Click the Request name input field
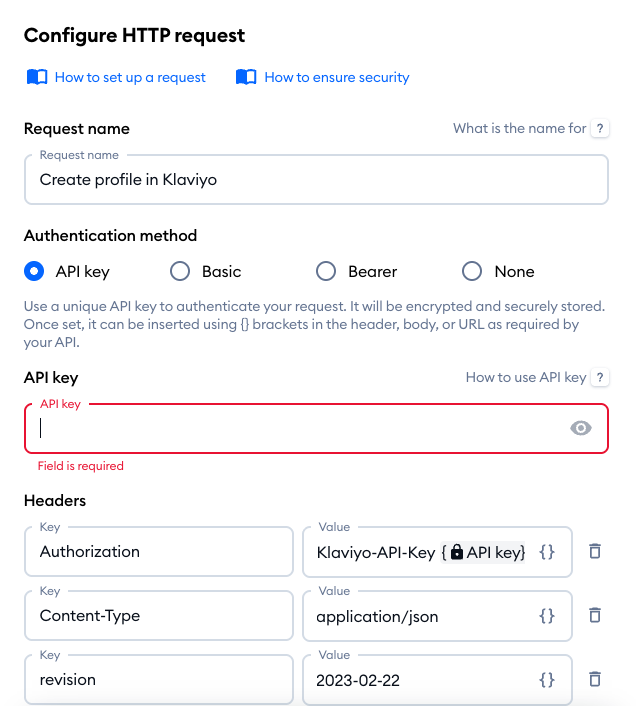 [316, 180]
